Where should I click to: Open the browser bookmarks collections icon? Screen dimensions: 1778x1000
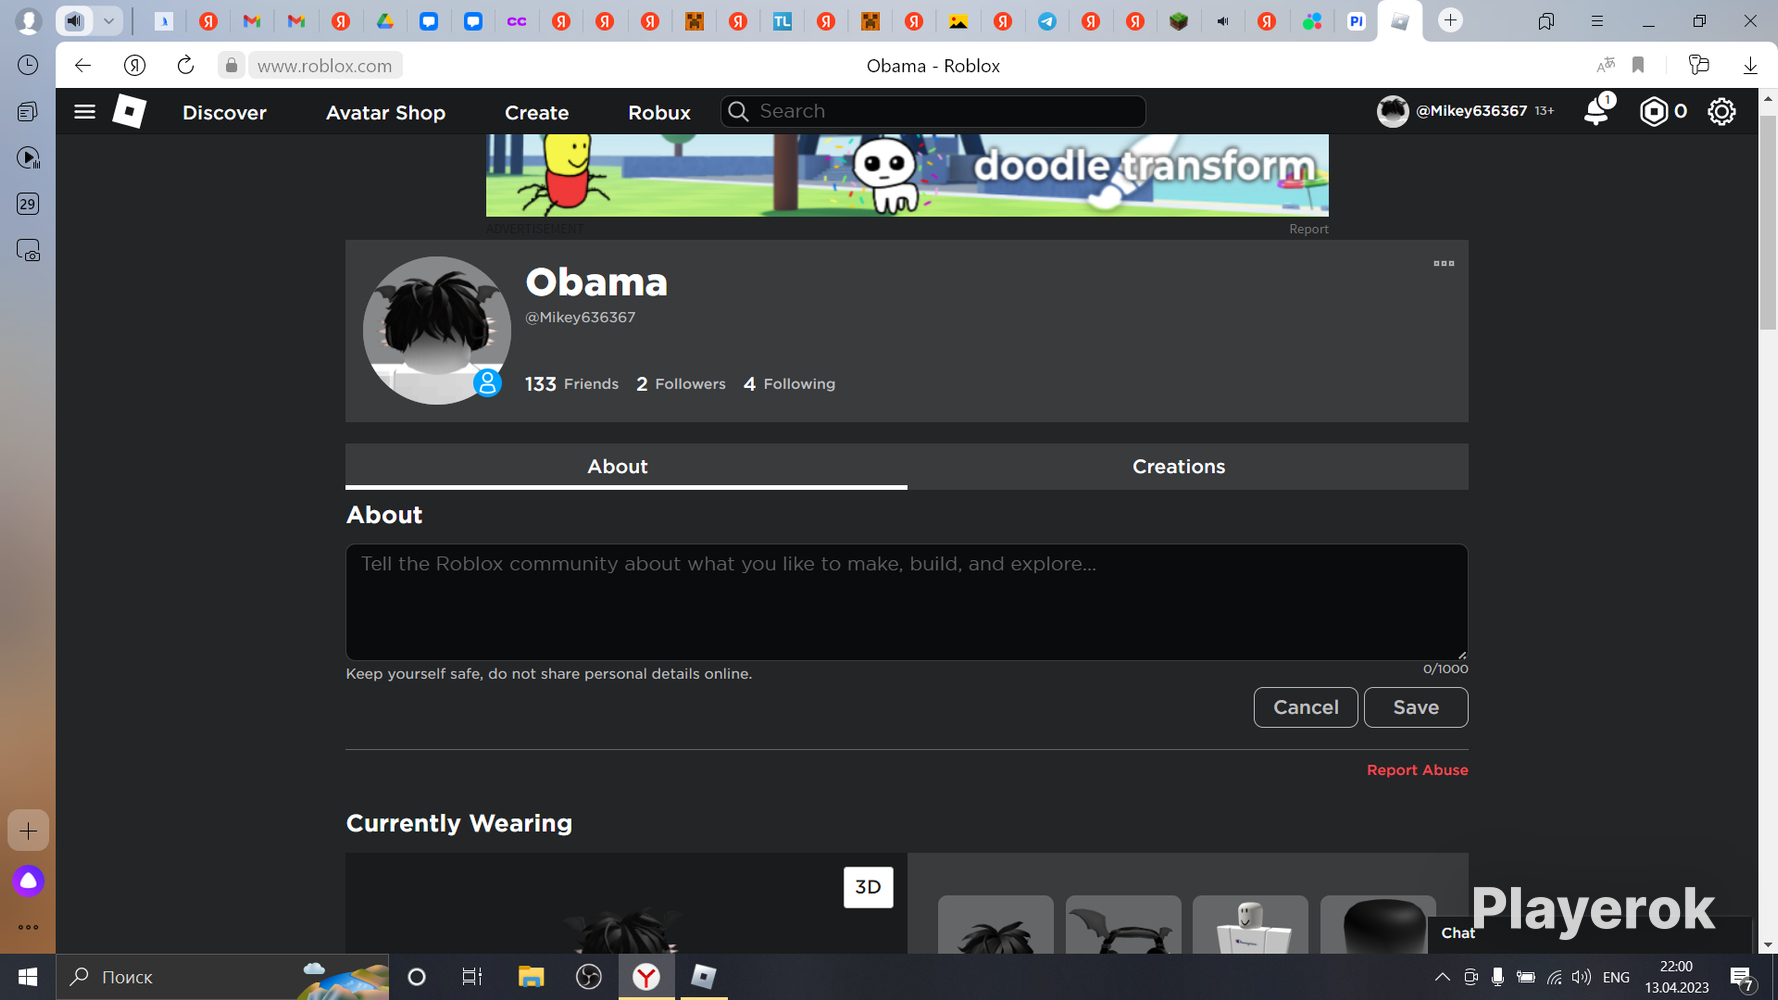(1546, 21)
